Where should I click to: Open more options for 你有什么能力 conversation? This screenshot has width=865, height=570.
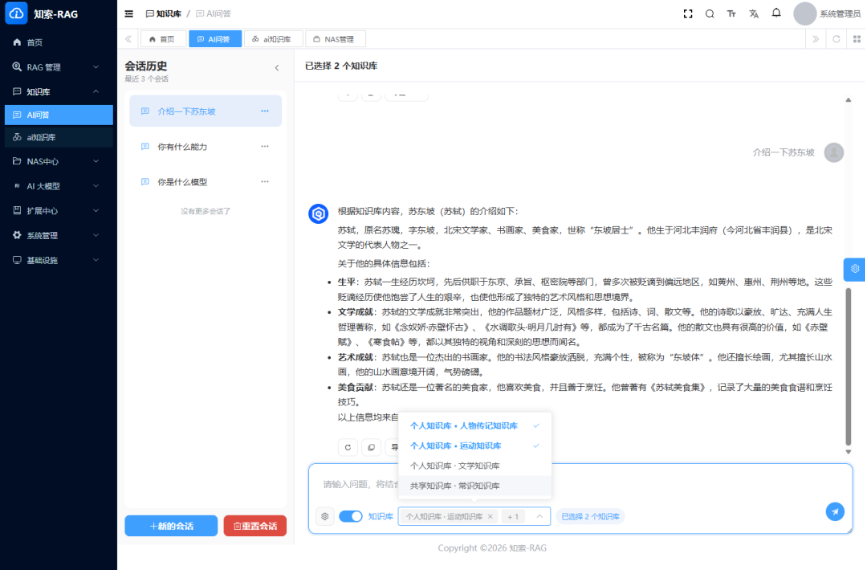coord(265,146)
